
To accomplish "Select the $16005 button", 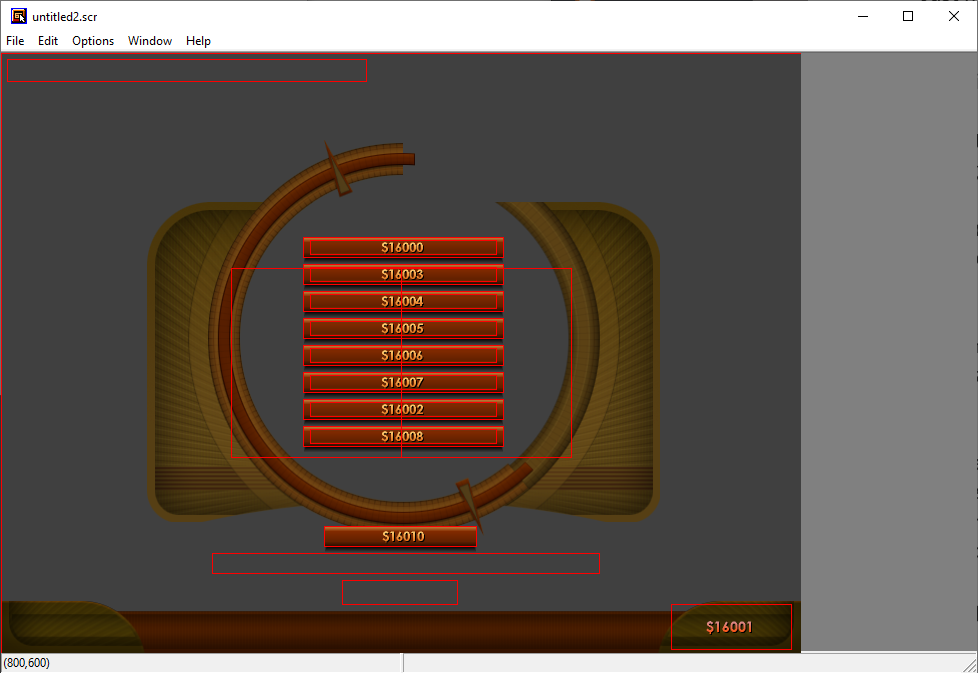I will pyautogui.click(x=403, y=329).
